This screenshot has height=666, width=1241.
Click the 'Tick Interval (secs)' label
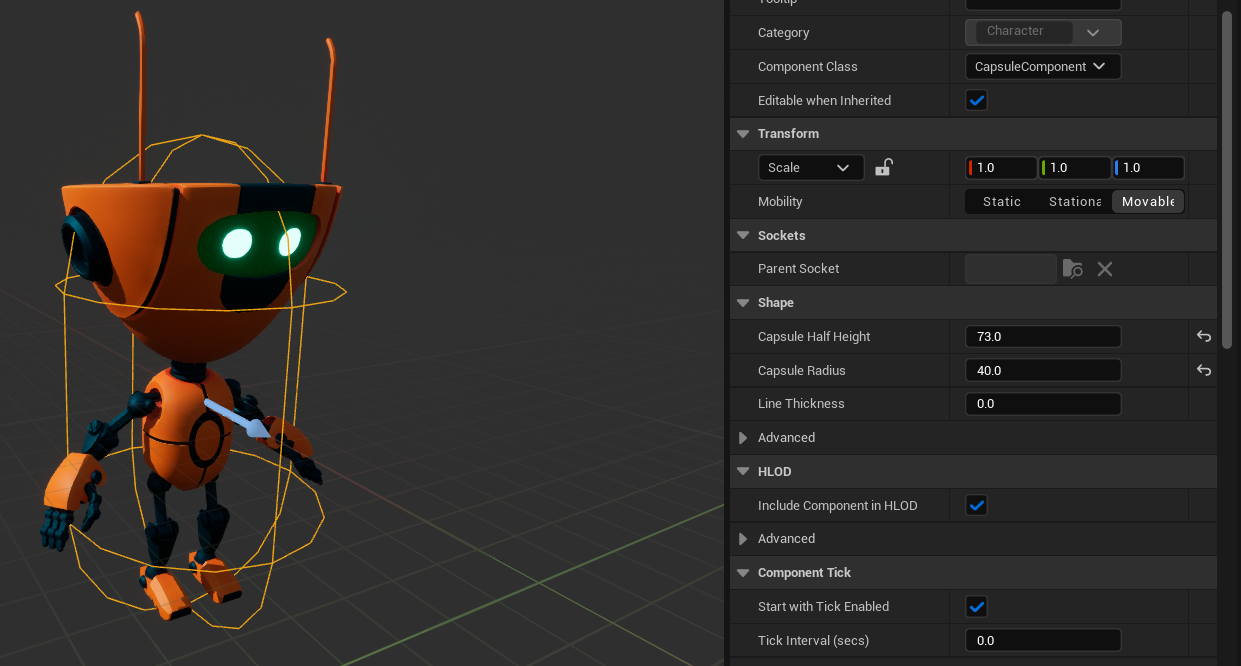click(813, 641)
